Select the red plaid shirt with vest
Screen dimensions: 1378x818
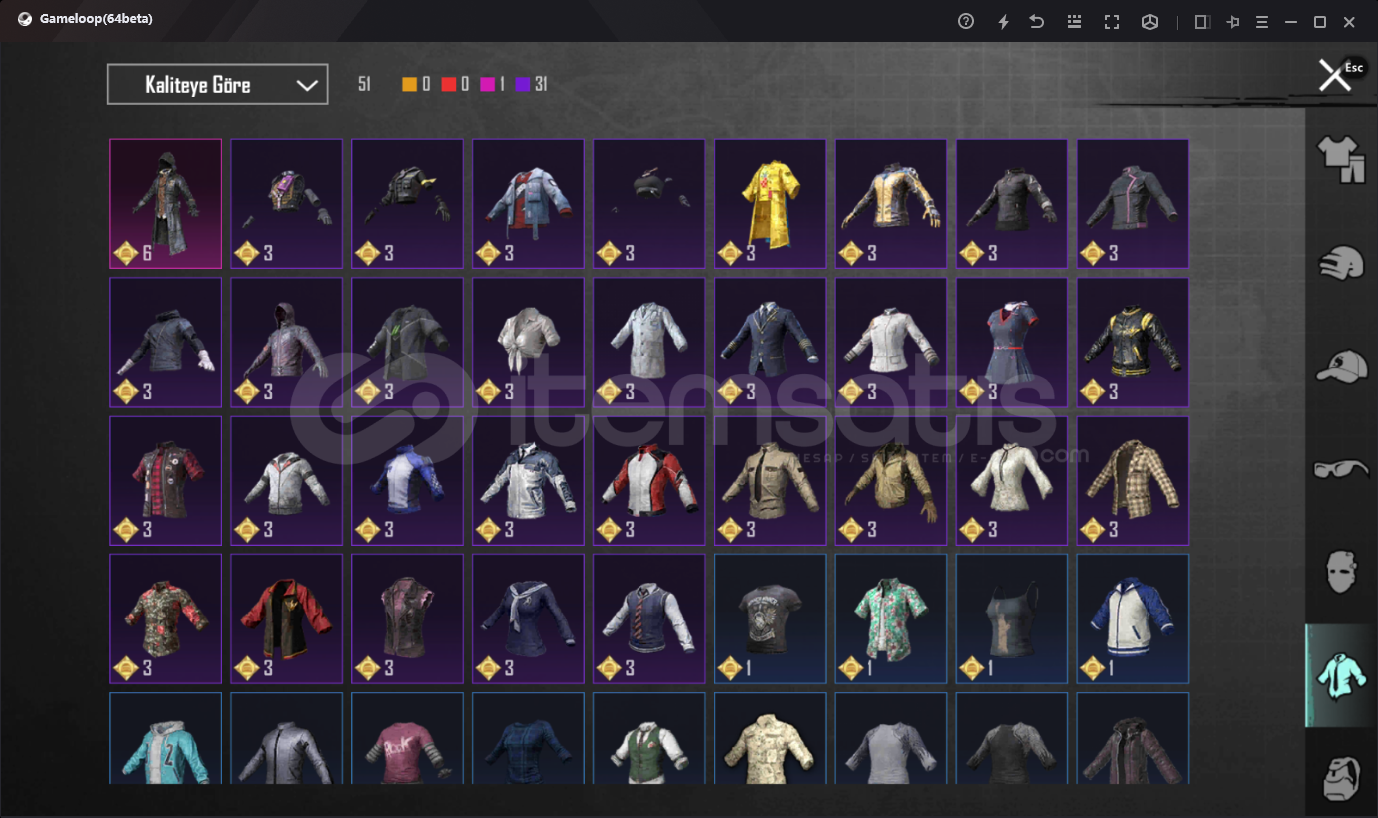coord(166,481)
